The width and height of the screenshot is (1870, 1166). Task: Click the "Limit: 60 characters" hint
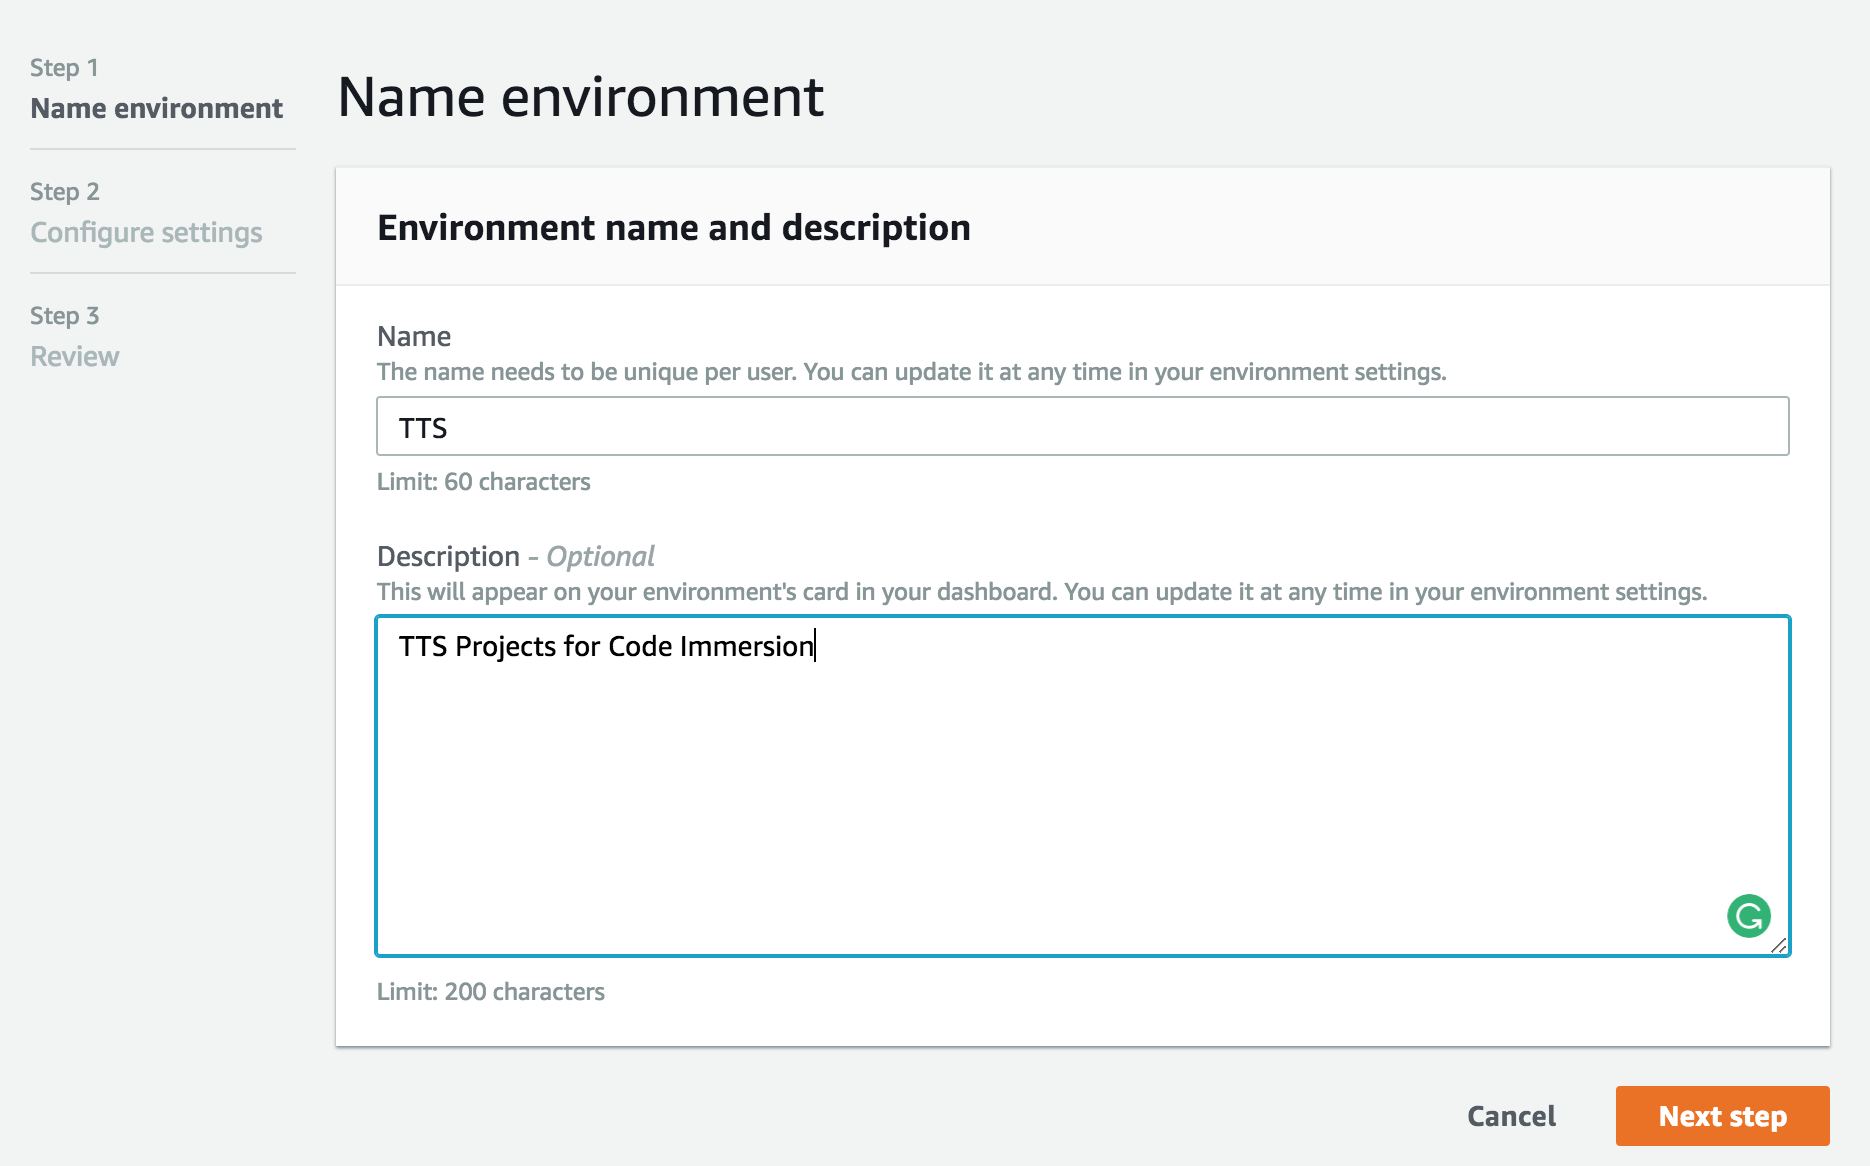(x=484, y=482)
